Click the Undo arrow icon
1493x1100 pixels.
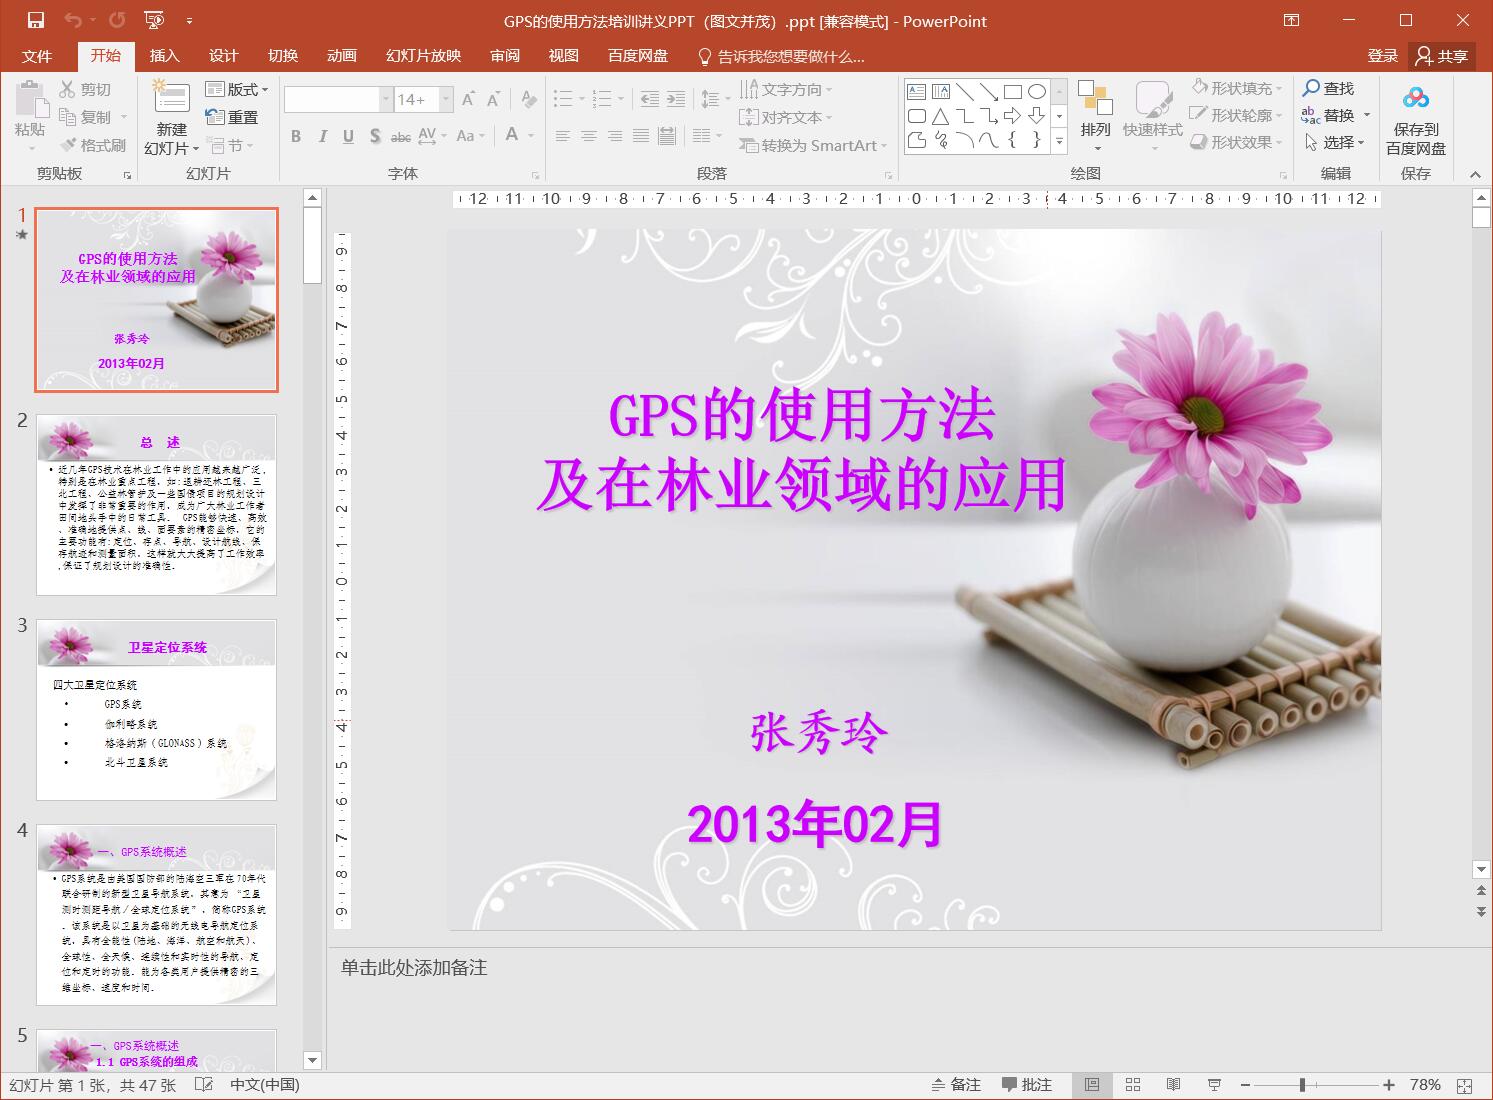click(x=72, y=20)
